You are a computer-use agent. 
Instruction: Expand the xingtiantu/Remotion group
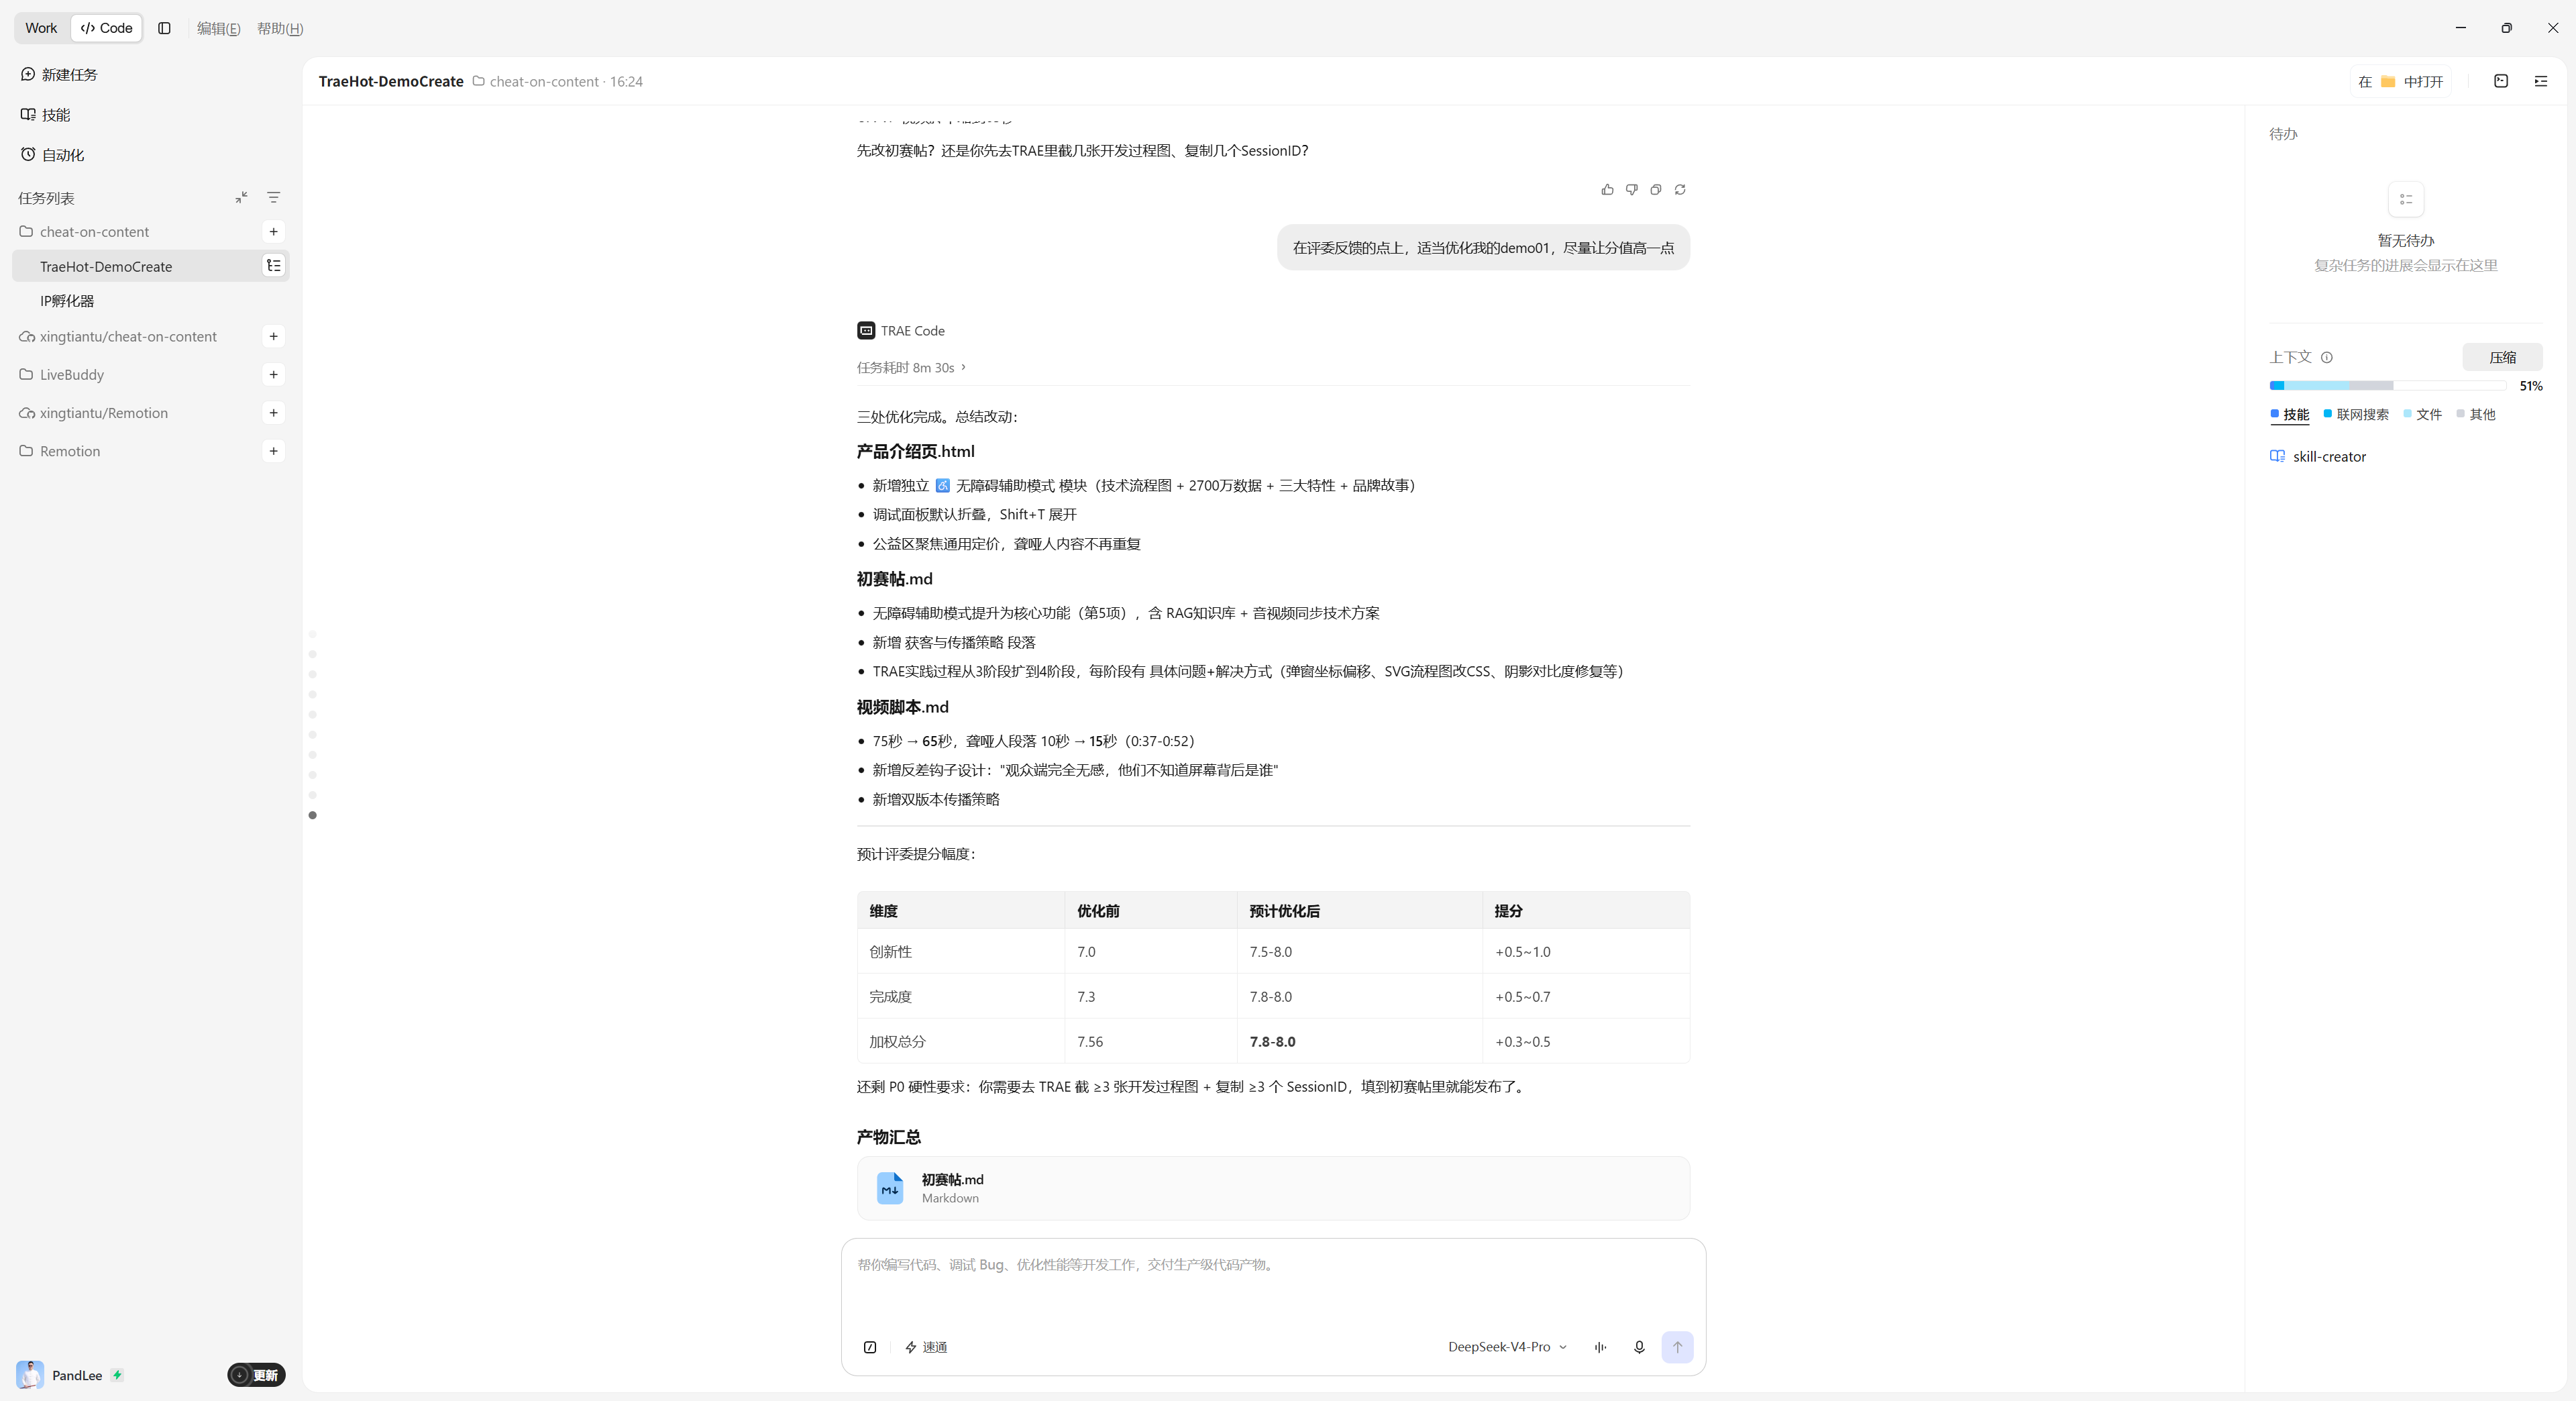(94, 413)
